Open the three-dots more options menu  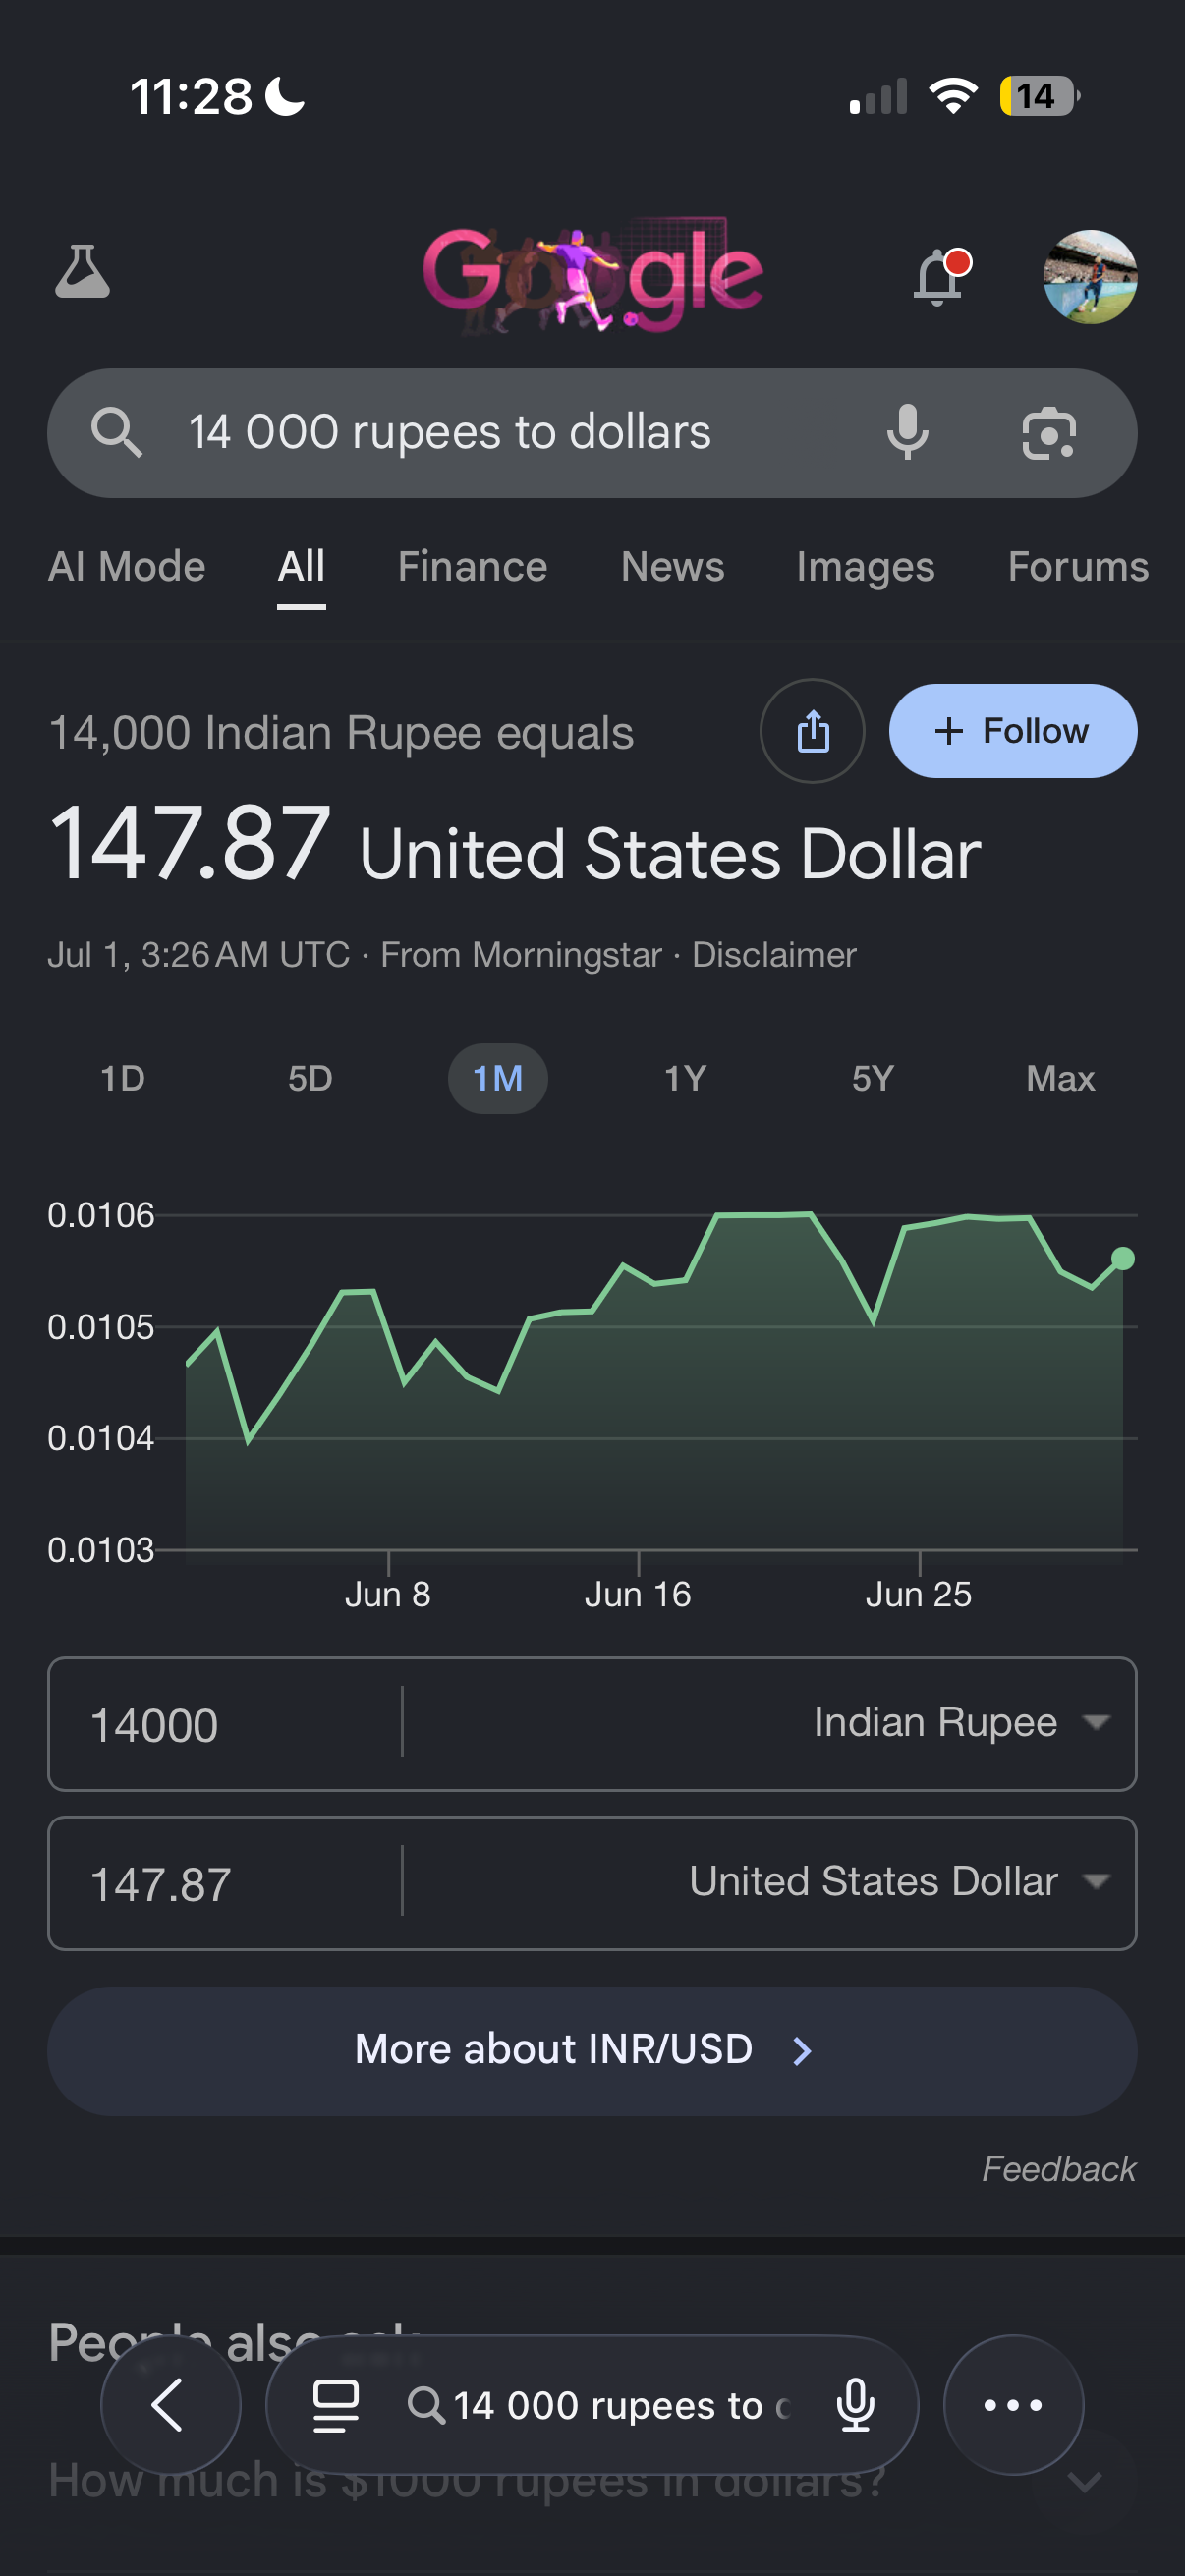click(1013, 2404)
